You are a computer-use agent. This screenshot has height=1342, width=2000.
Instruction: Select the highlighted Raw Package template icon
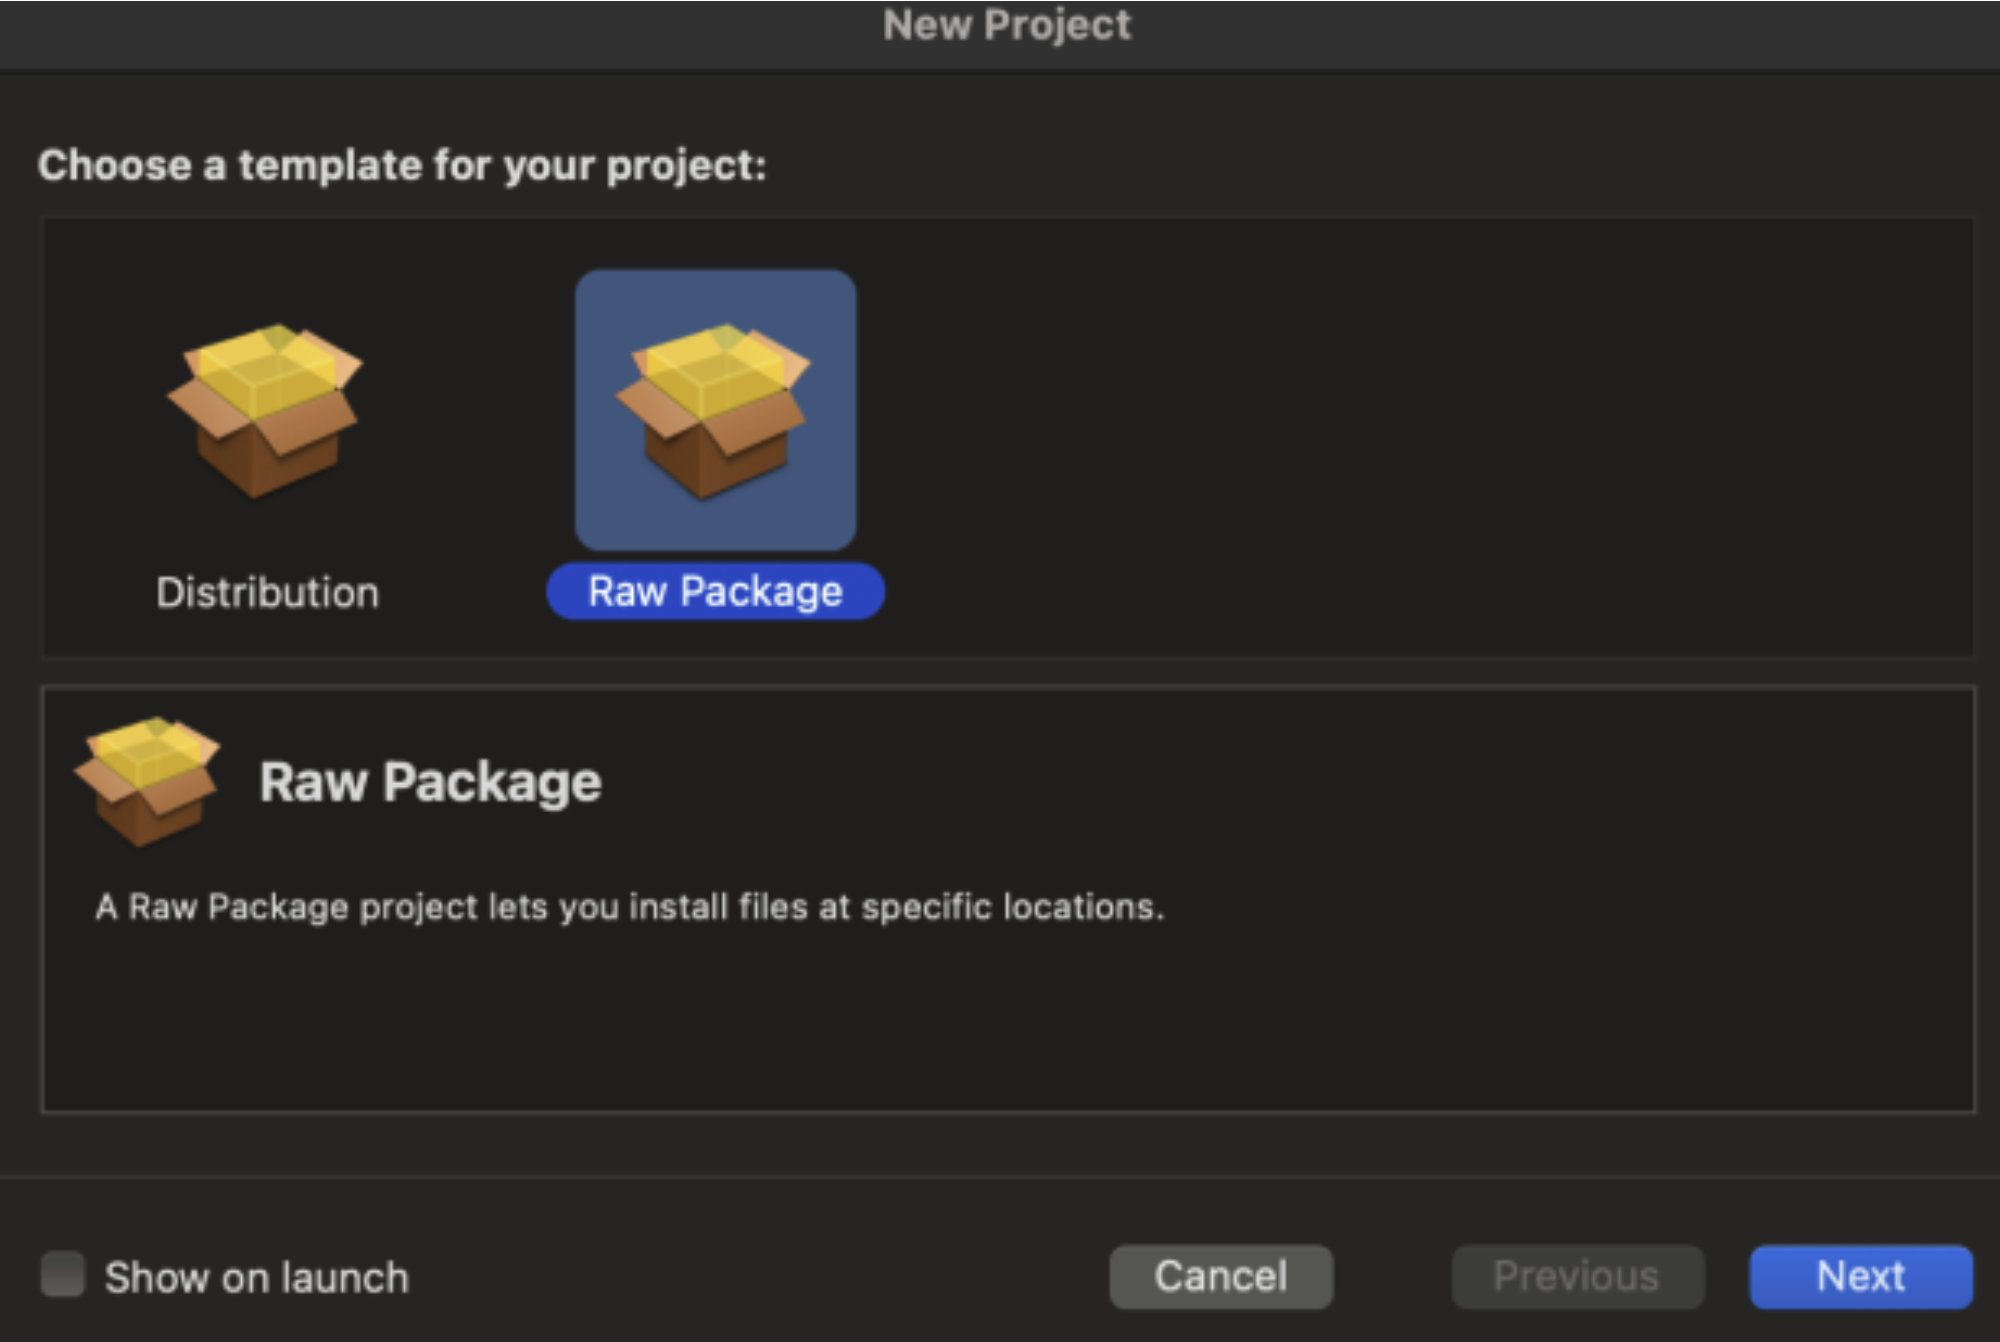715,410
